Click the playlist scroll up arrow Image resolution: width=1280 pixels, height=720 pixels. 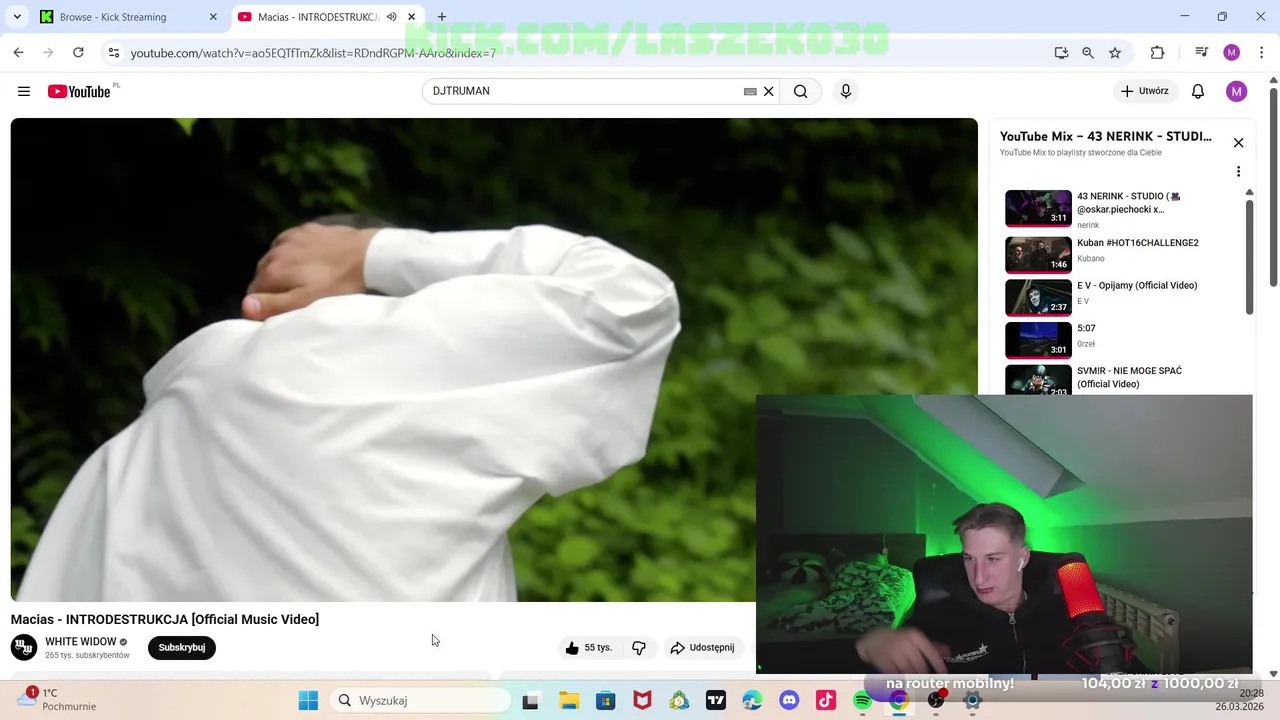pos(1249,192)
